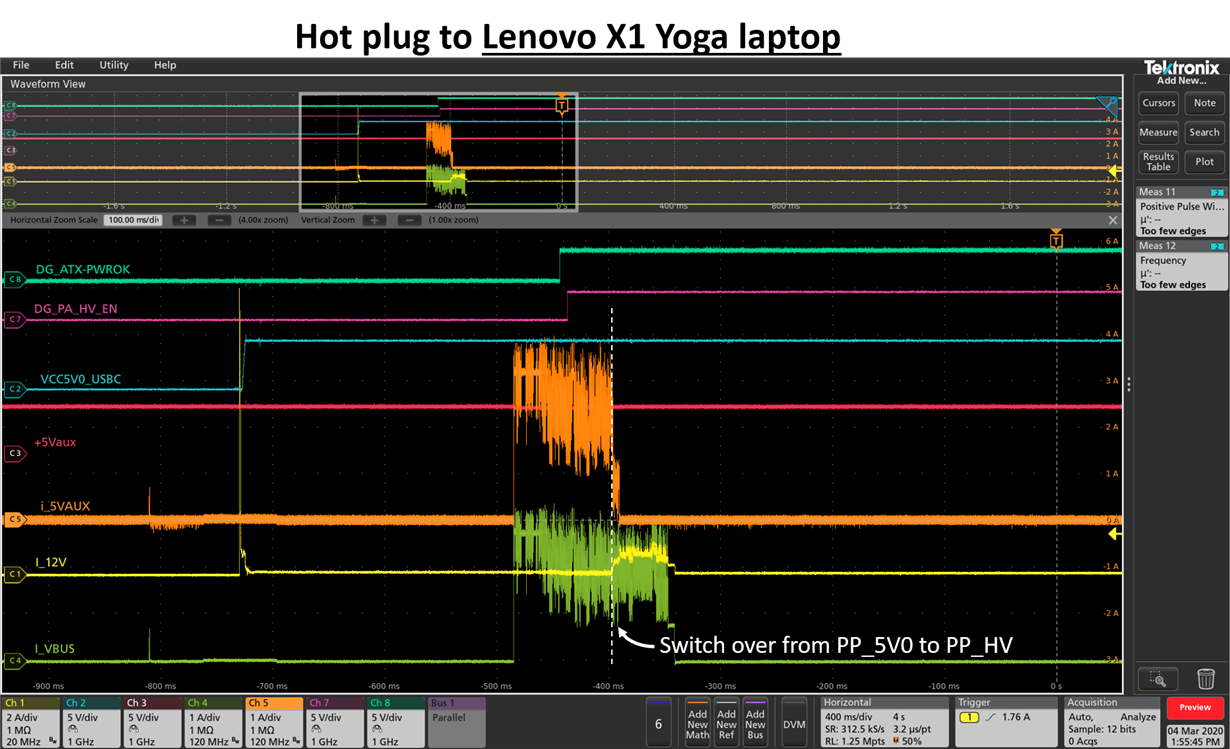Click the I_VBUS waveform label
Viewport: 1230px width, 749px height.
(x=55, y=649)
